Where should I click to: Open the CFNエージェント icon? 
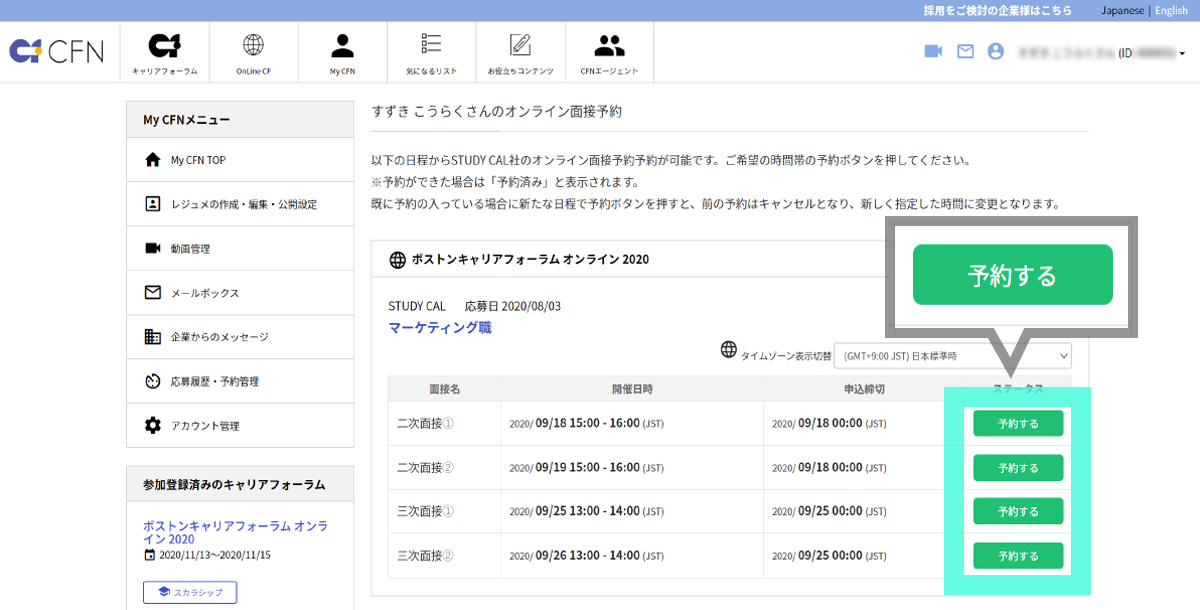609,53
